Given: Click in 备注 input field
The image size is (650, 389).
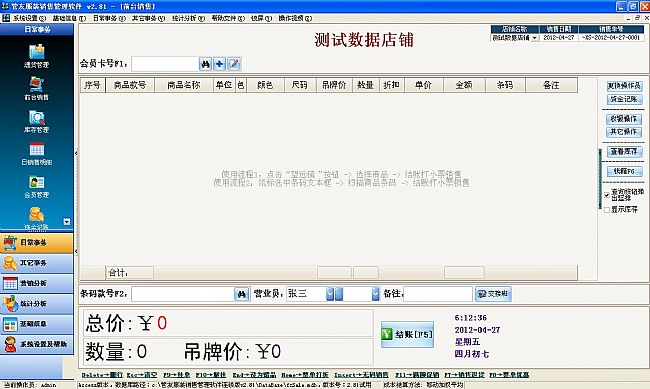Looking at the screenshot, I should pos(438,294).
